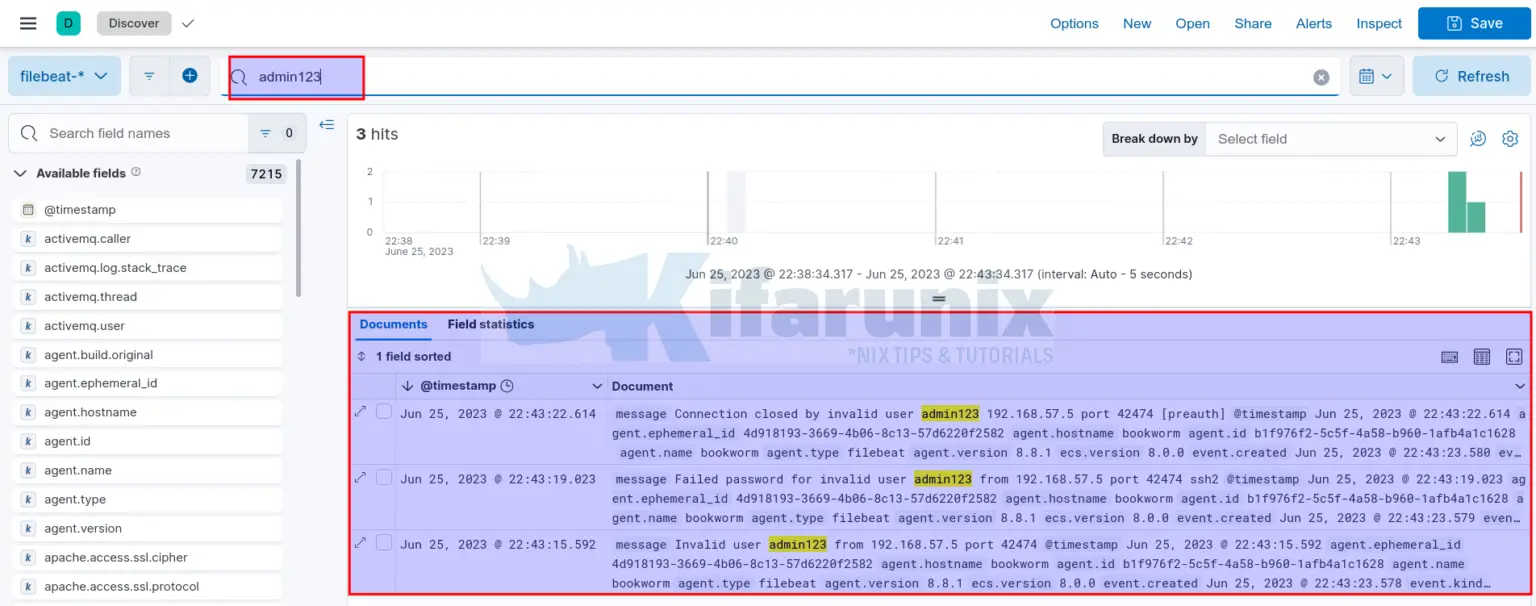Viewport: 1536px width, 606px height.
Task: Tick the 22:43:19.023 row checkbox
Action: (384, 478)
